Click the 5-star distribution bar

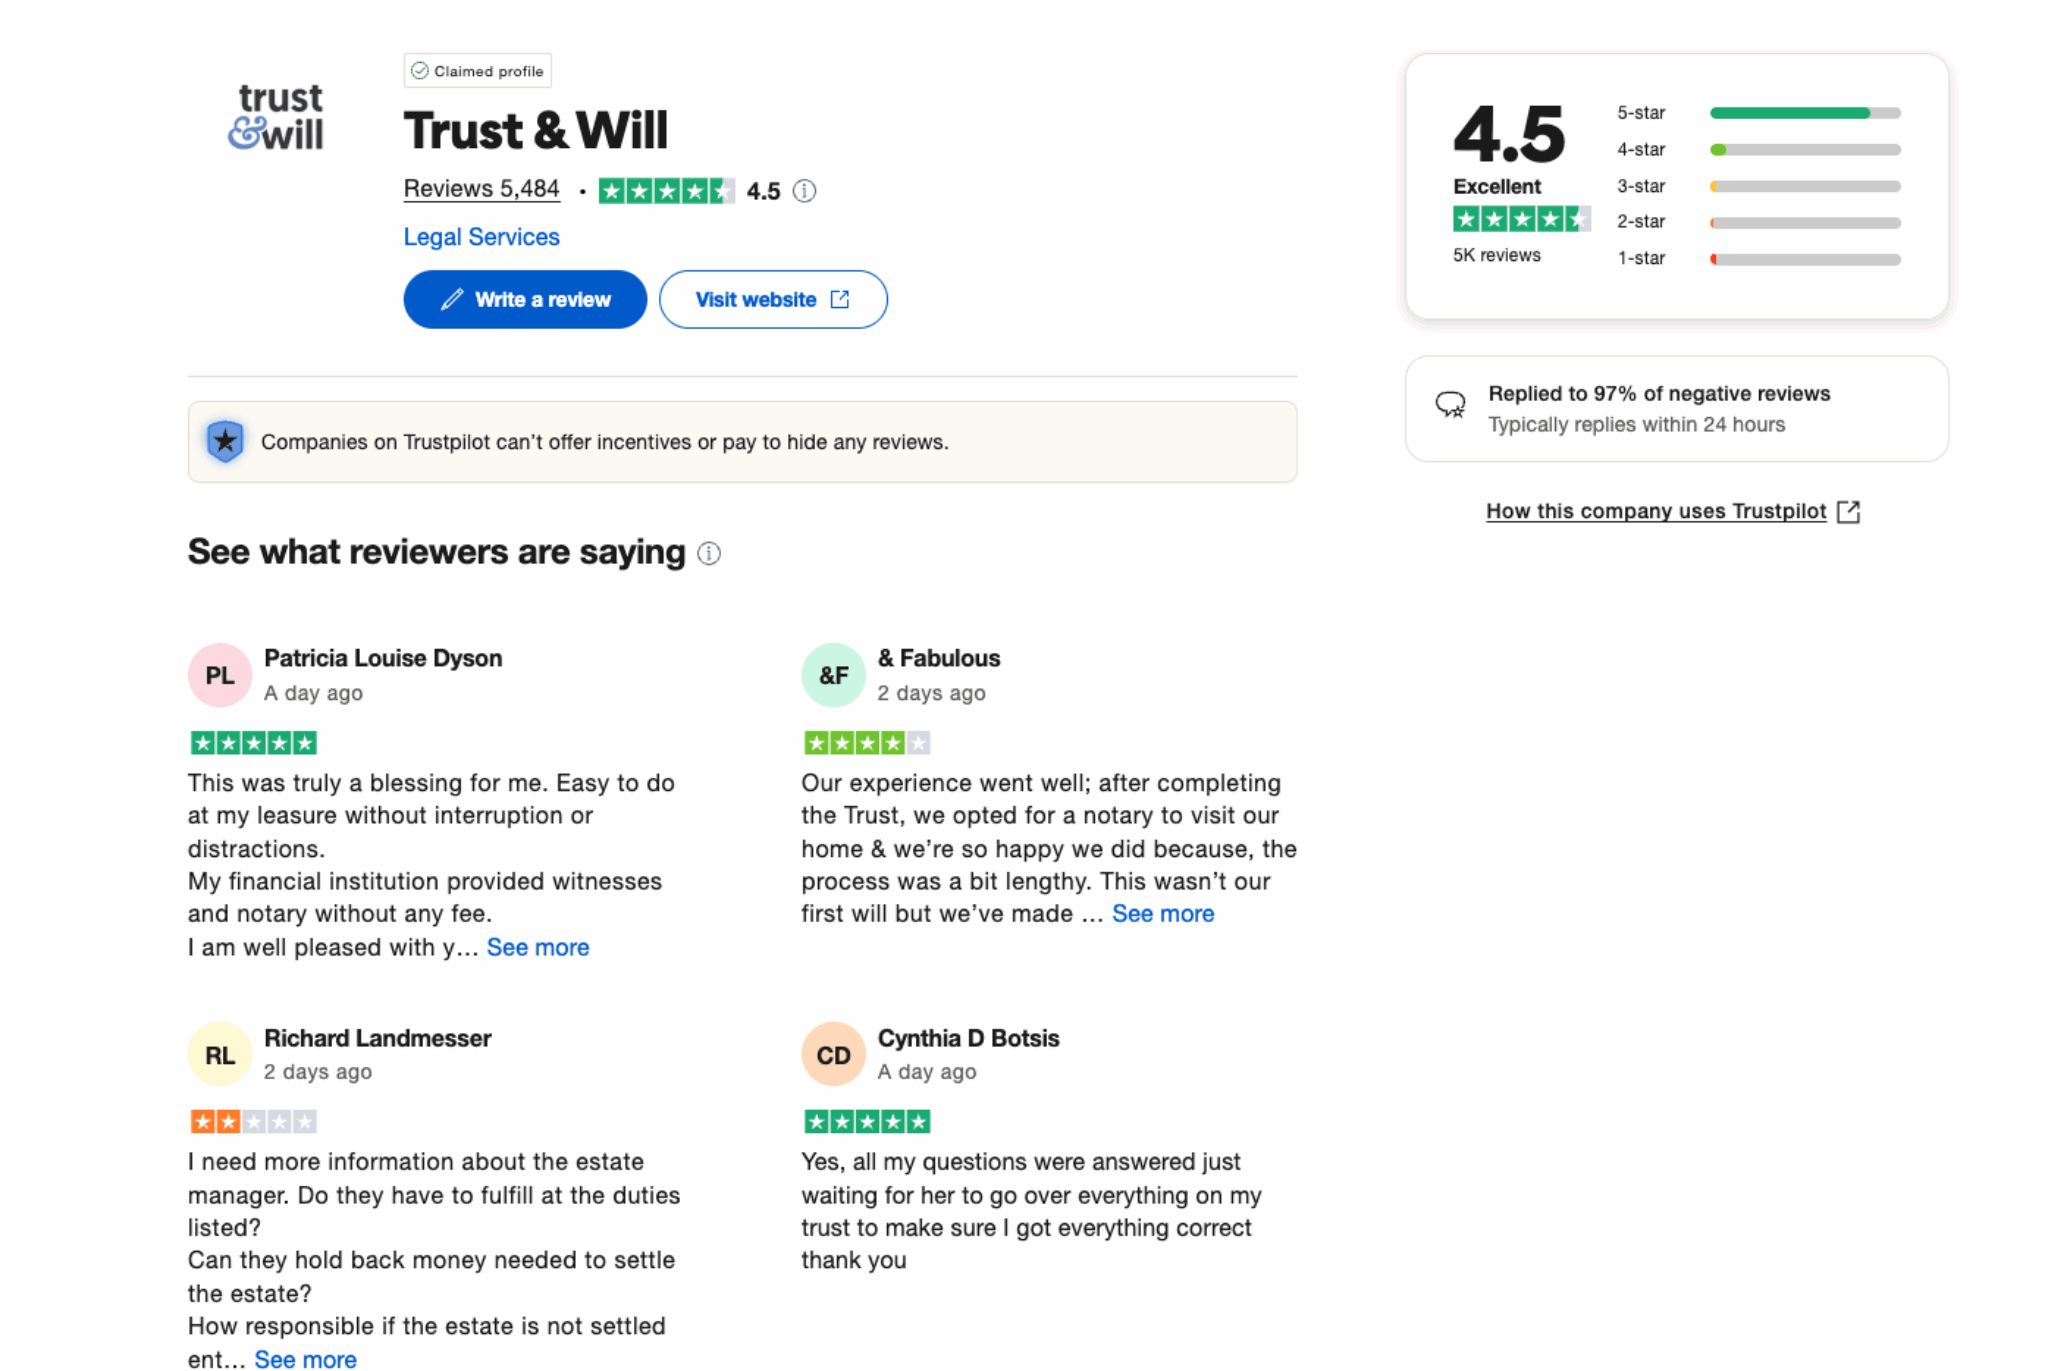[x=1804, y=113]
